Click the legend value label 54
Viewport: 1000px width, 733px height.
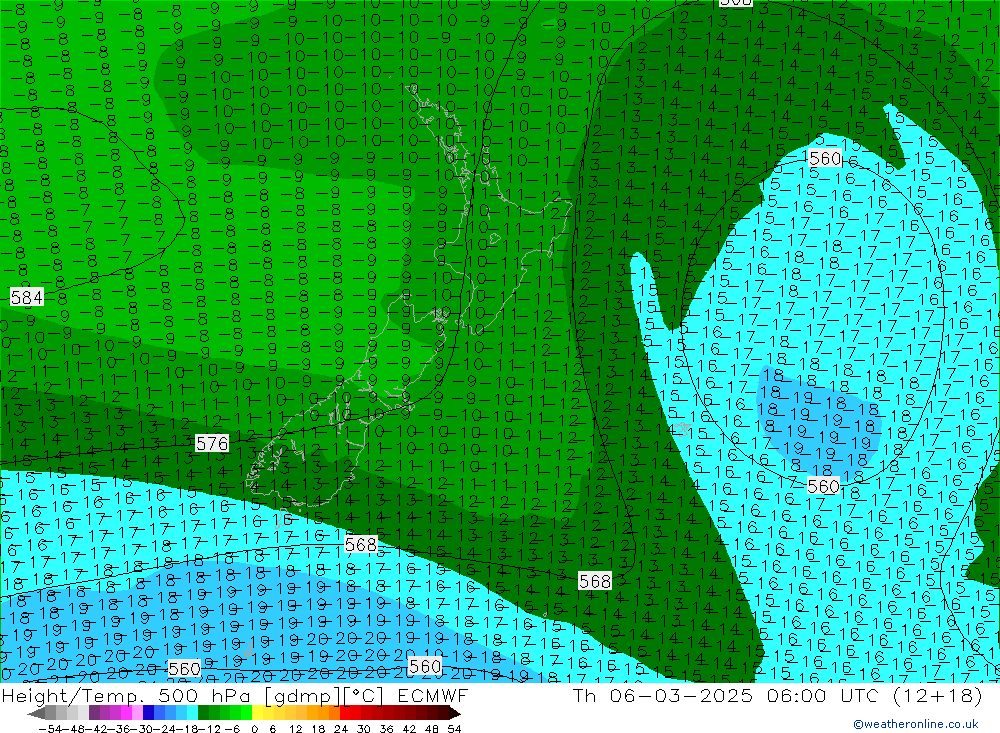[x=453, y=728]
